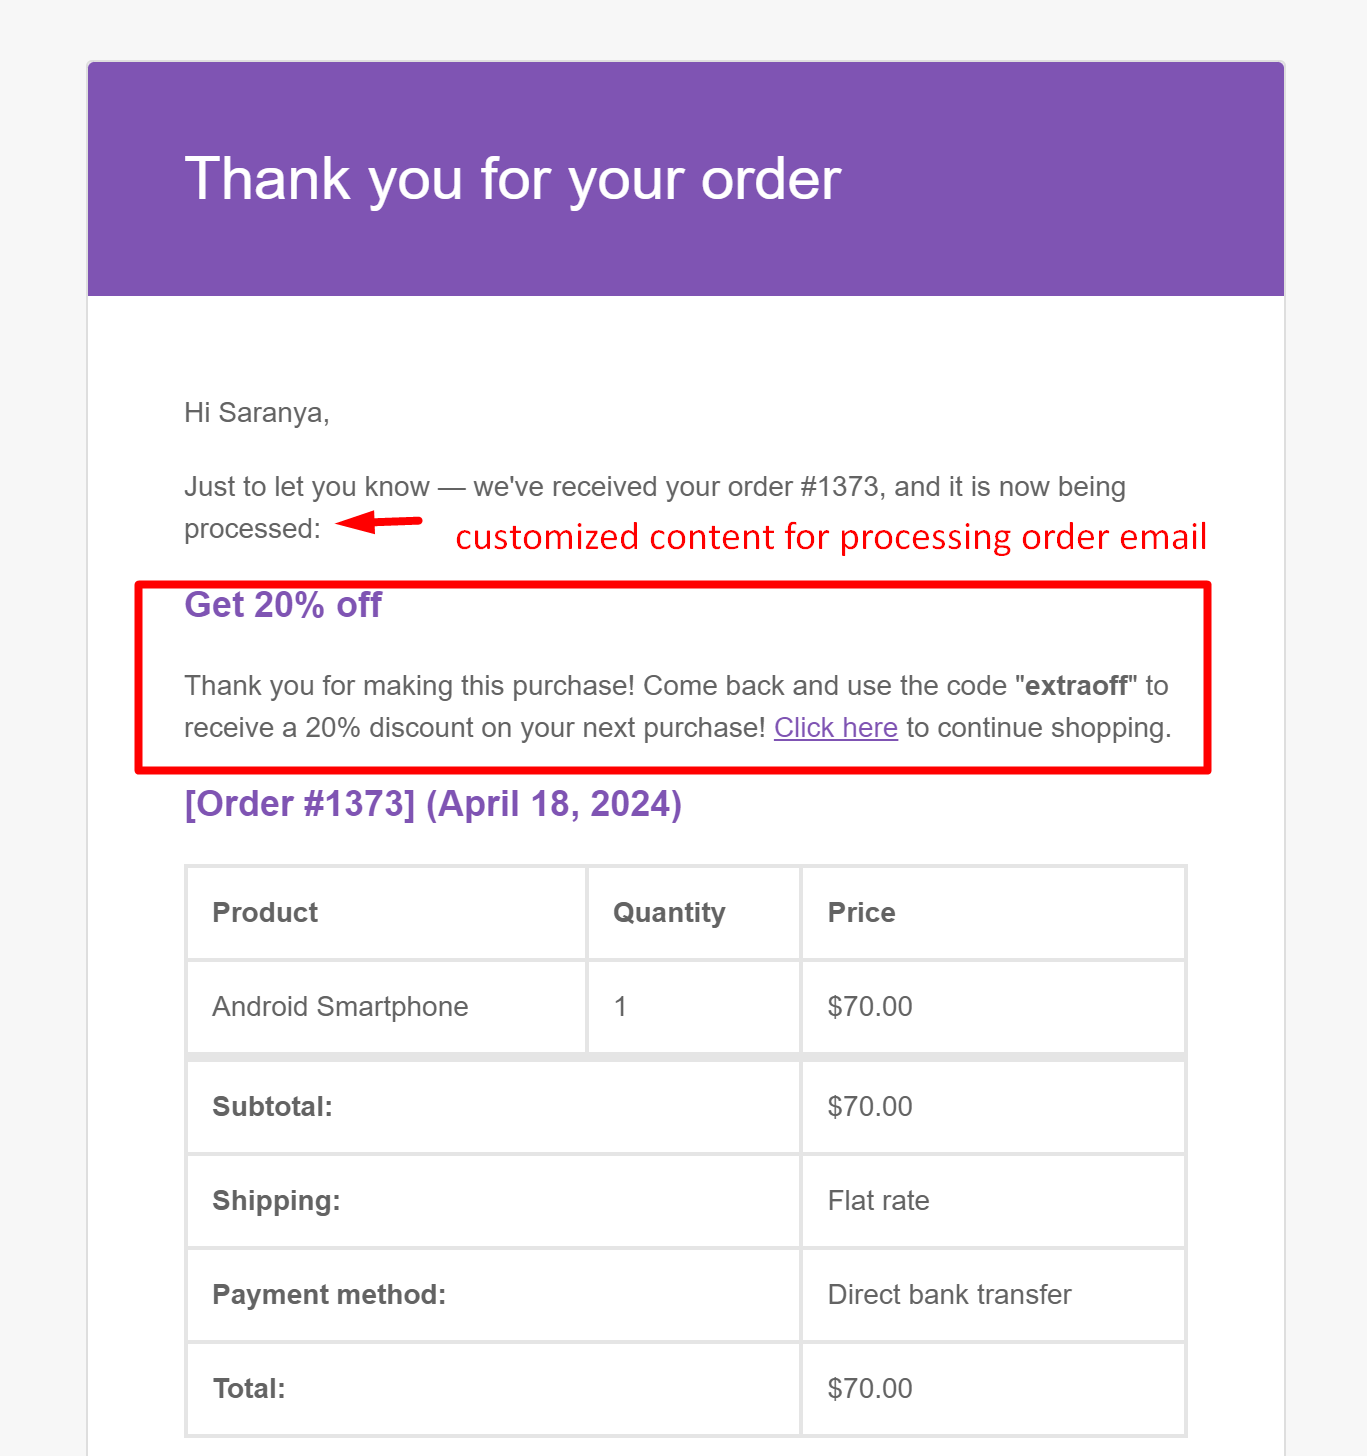Screen dimensions: 1367x1456
Task: Click the "Price" column header
Action: tap(861, 913)
